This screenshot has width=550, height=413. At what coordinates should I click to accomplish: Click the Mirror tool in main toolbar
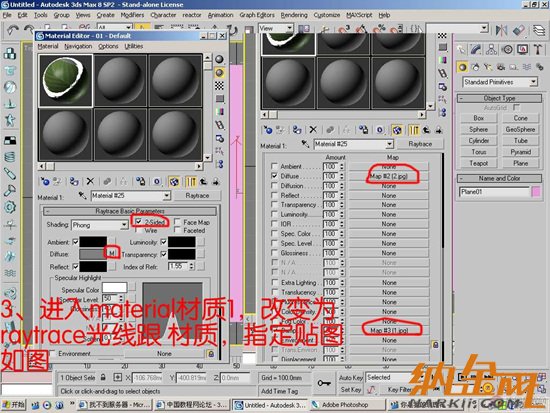tap(502, 31)
